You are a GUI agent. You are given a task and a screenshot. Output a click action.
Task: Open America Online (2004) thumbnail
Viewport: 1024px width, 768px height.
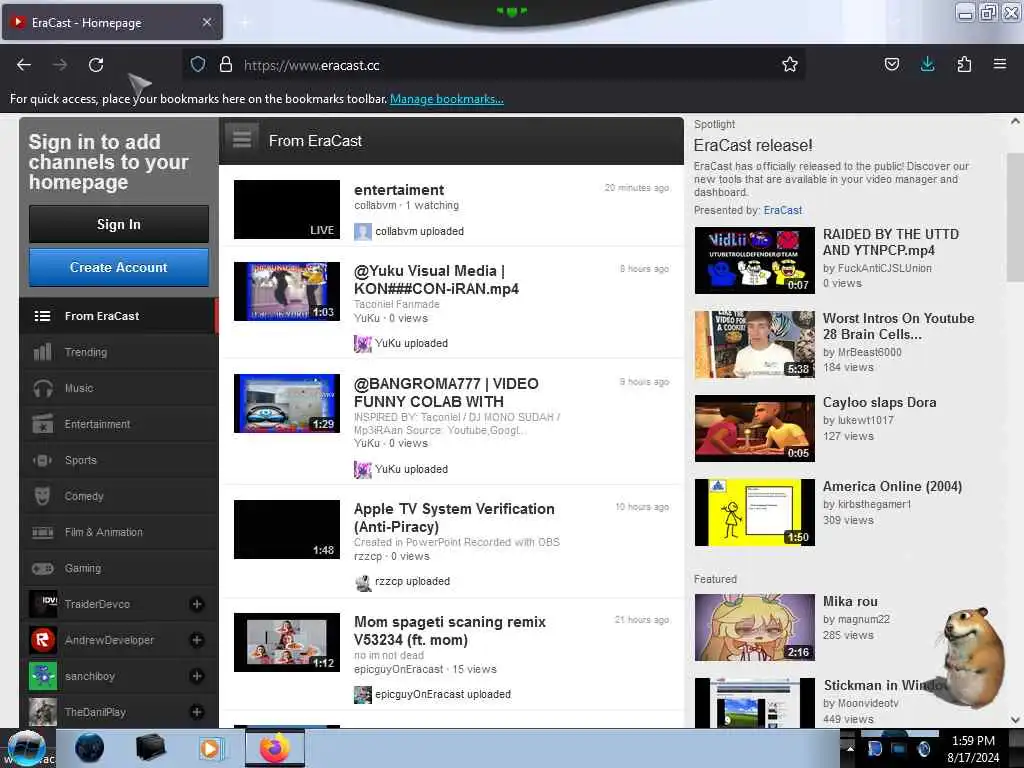pyautogui.click(x=754, y=513)
